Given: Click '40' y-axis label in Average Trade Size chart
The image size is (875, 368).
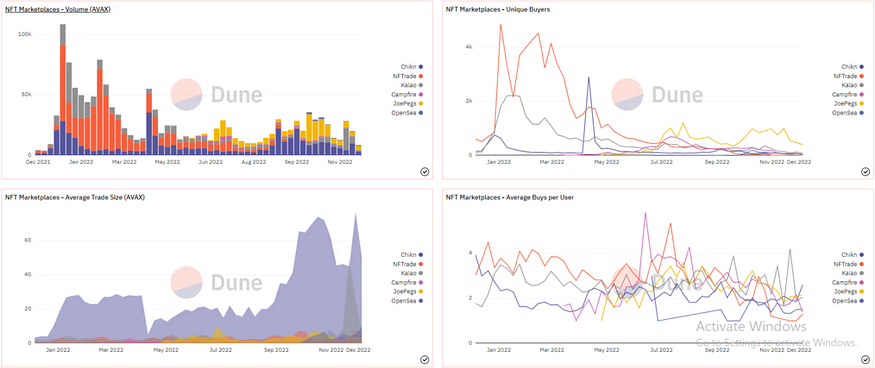Looking at the screenshot, I should pos(28,275).
